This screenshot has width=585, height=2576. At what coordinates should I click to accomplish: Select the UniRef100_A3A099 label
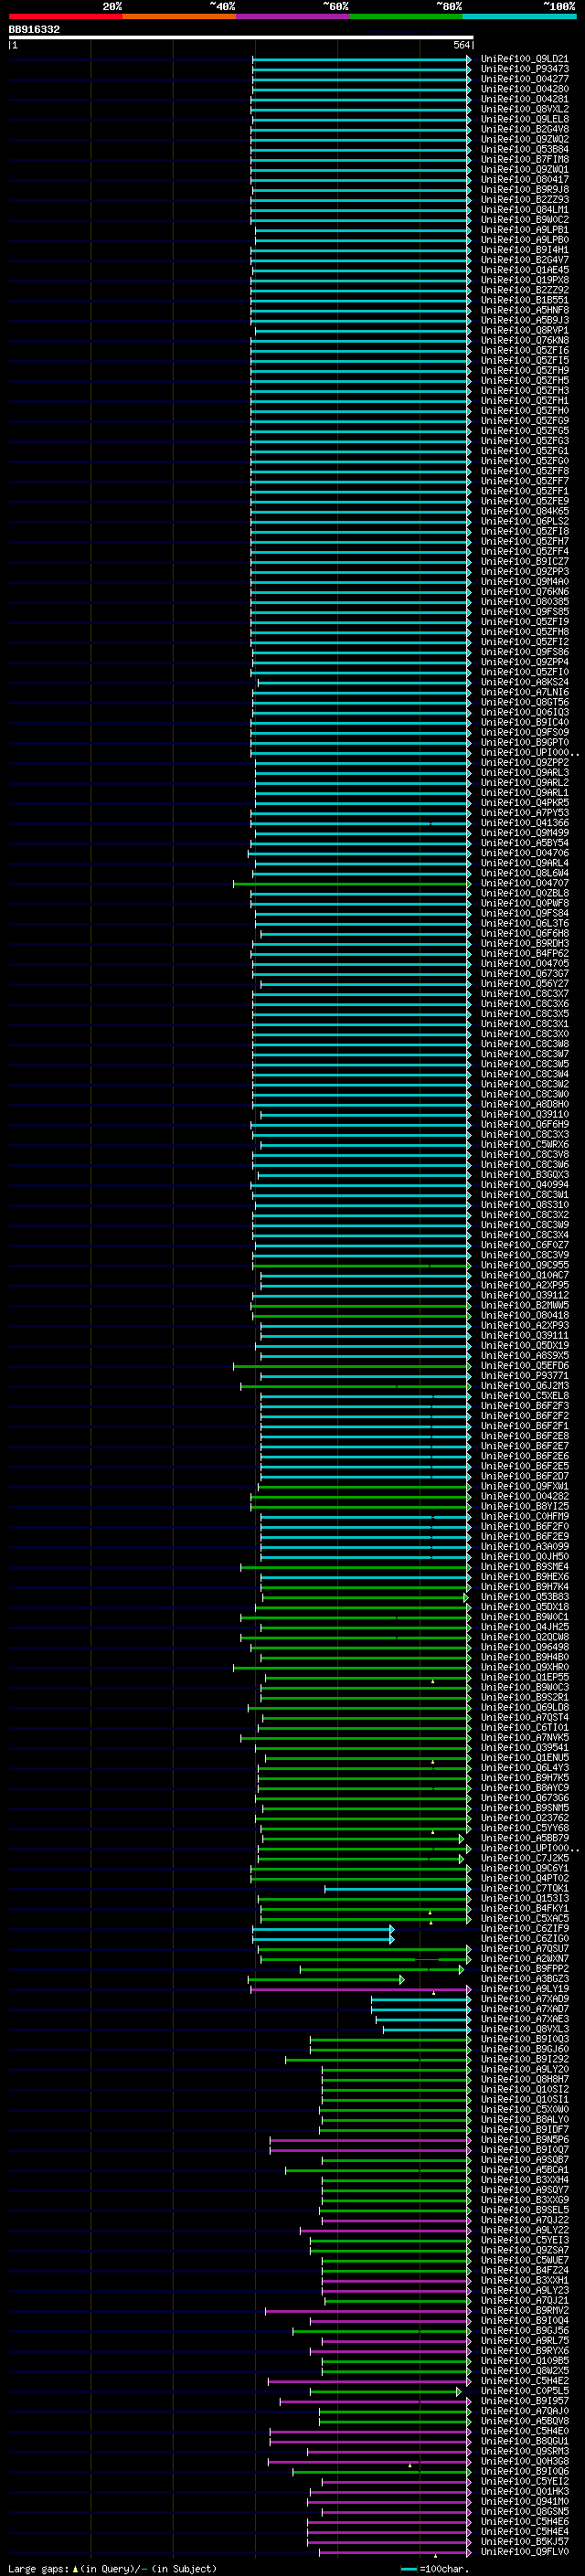(x=524, y=1547)
